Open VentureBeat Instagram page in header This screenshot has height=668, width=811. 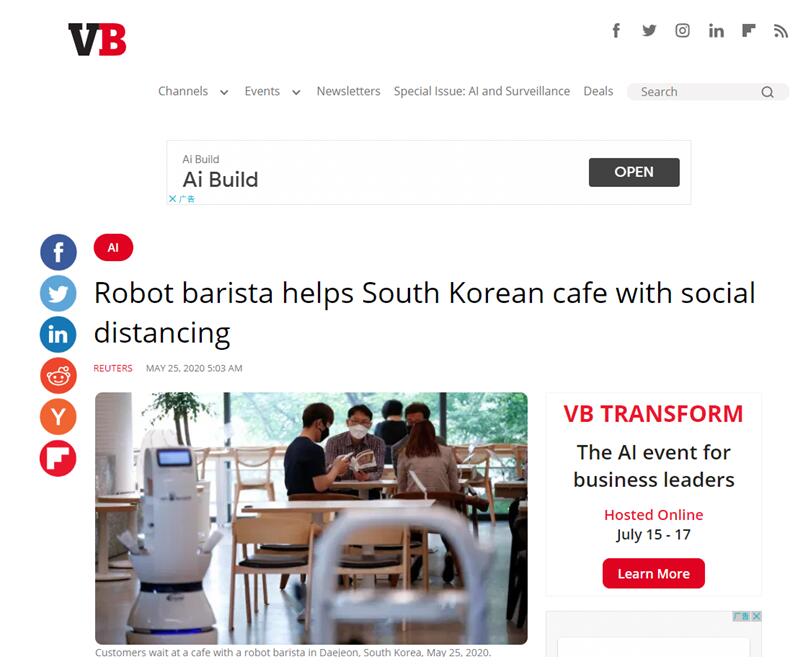[x=682, y=31]
